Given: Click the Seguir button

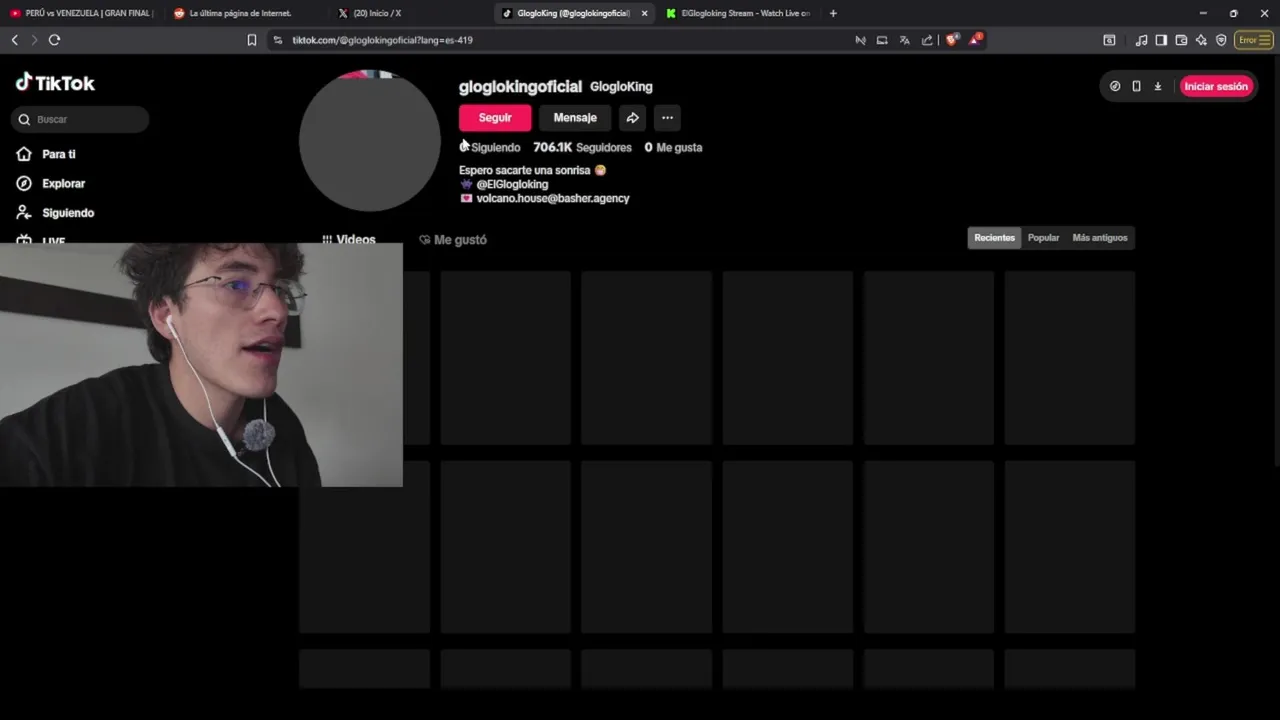Looking at the screenshot, I should click(x=495, y=118).
